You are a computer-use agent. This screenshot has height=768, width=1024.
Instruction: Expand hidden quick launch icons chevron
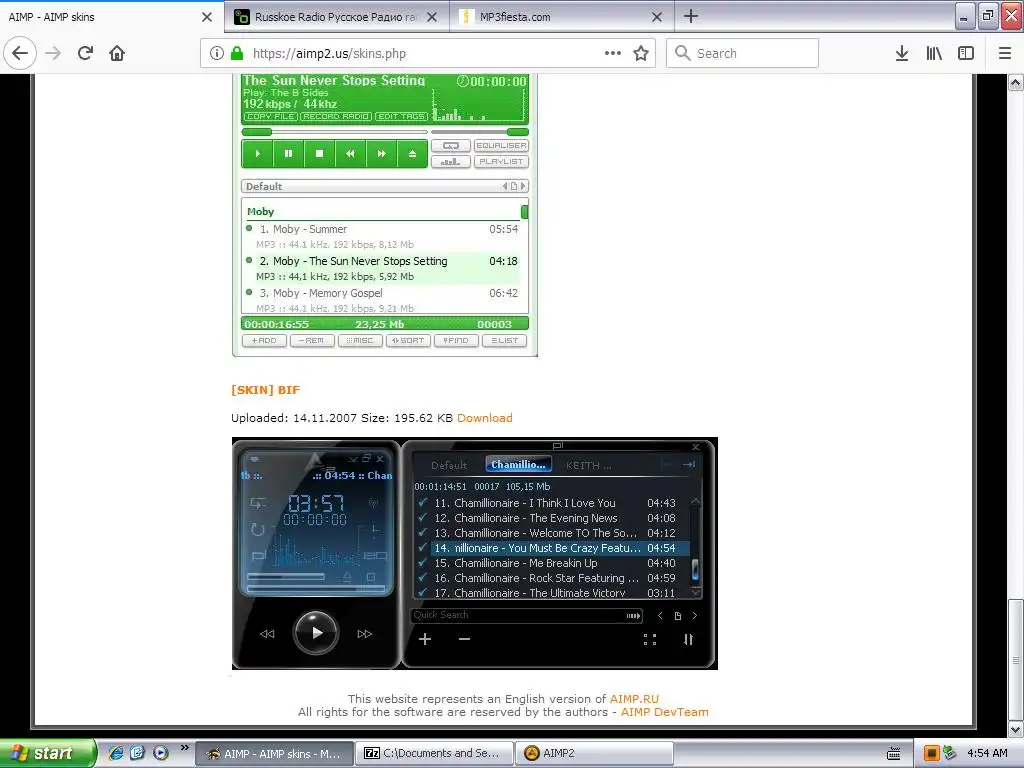click(x=184, y=748)
